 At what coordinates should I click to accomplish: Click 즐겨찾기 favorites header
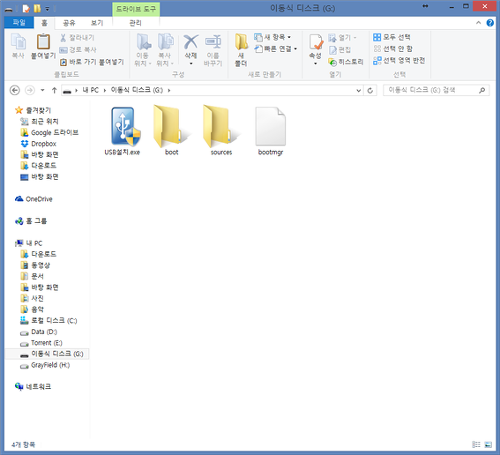(x=33, y=110)
